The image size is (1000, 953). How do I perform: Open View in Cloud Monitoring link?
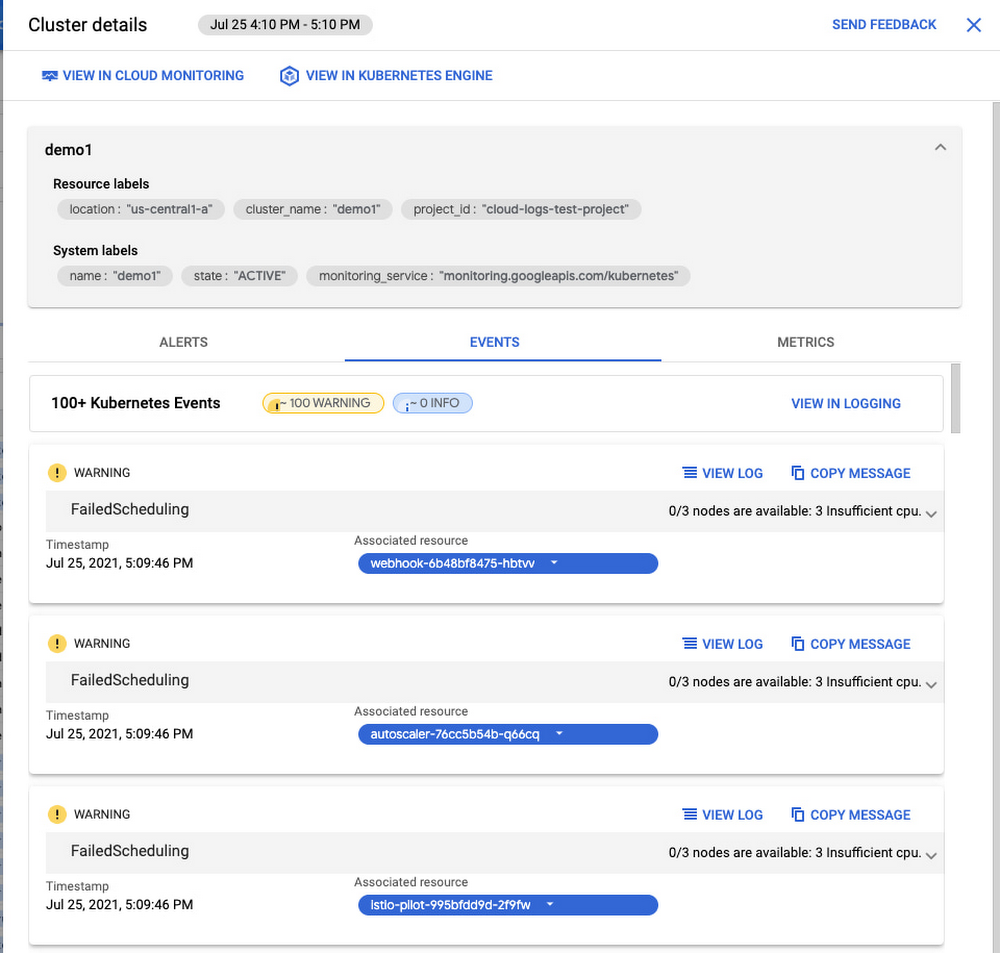point(142,75)
